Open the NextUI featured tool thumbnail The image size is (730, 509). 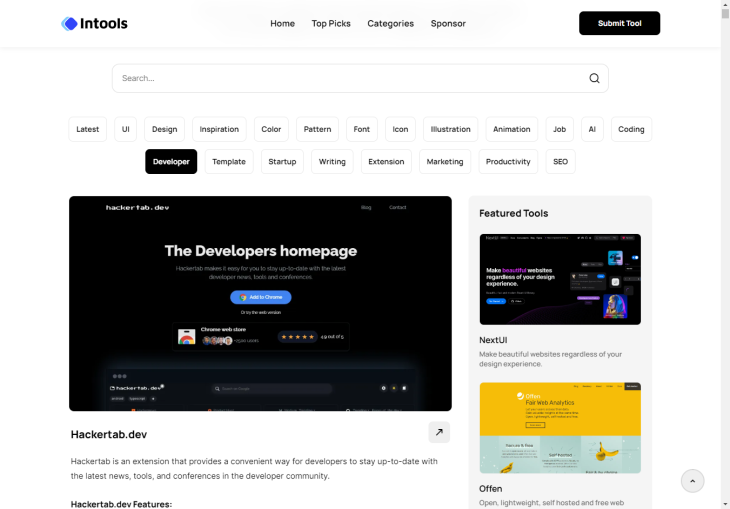click(560, 279)
